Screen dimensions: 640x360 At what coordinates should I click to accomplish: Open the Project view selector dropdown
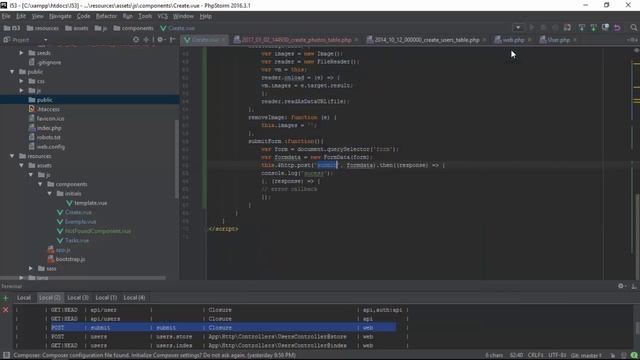pyautogui.click(x=45, y=40)
